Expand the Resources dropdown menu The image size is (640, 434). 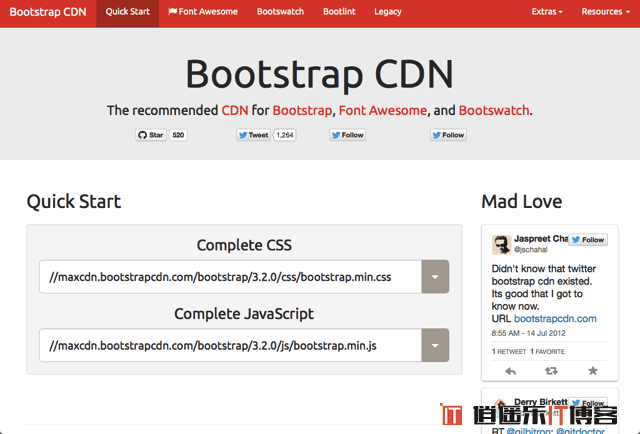pos(606,12)
